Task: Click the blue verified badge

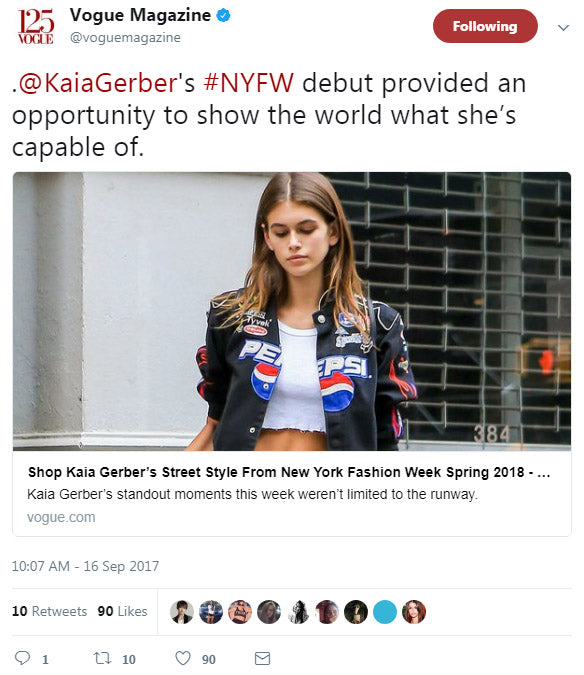Action: click(x=223, y=15)
